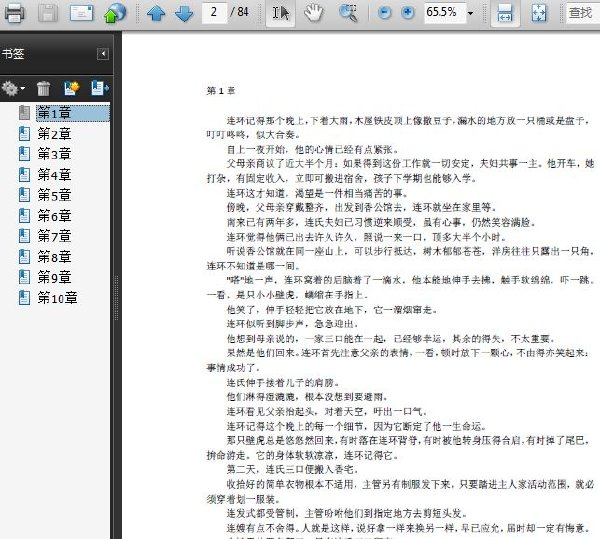Go to previous page with up arrow

[x=156, y=13]
